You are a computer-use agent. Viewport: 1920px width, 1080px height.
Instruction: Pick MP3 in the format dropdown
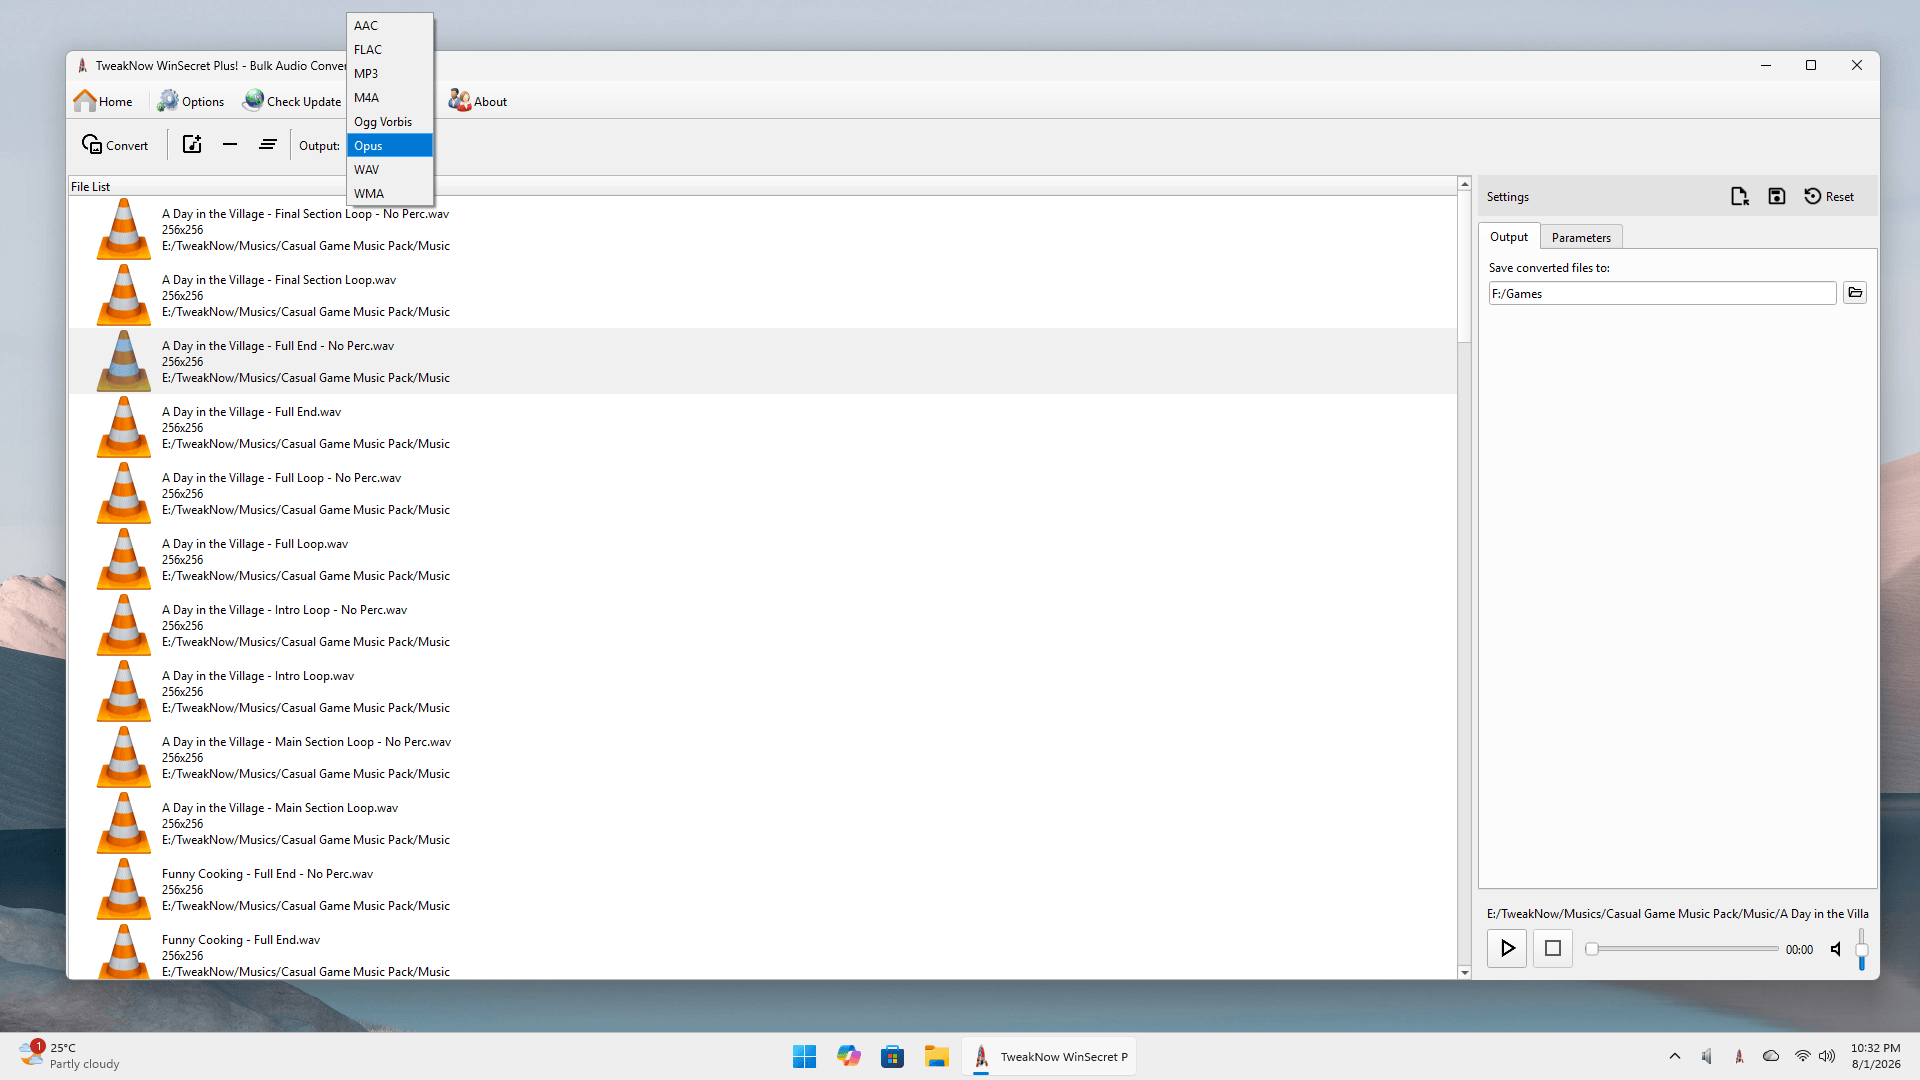(390, 74)
